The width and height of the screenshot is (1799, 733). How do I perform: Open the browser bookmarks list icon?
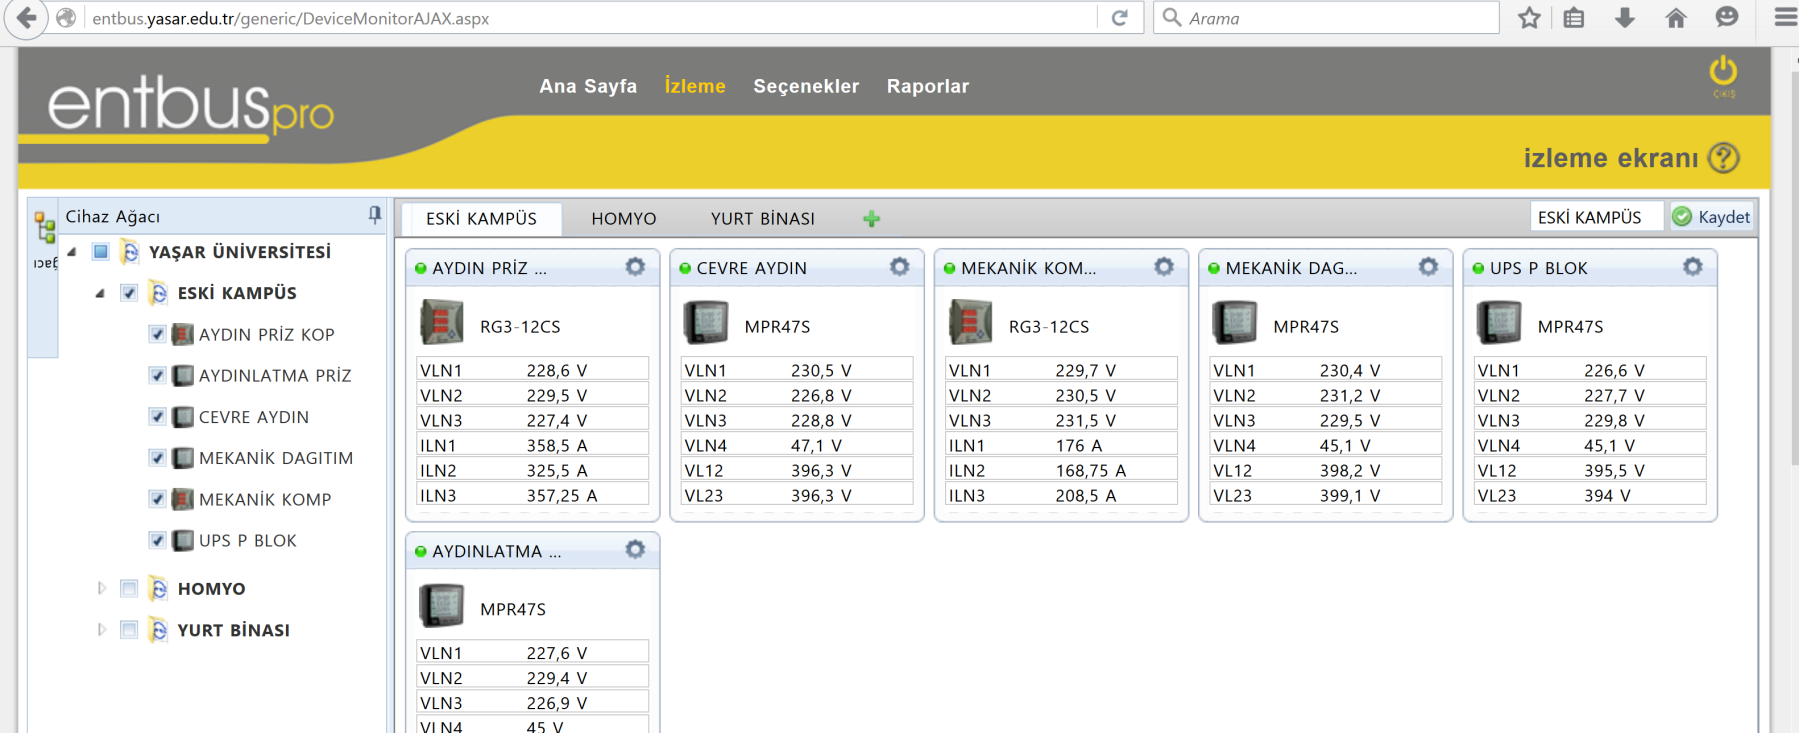1574,18
